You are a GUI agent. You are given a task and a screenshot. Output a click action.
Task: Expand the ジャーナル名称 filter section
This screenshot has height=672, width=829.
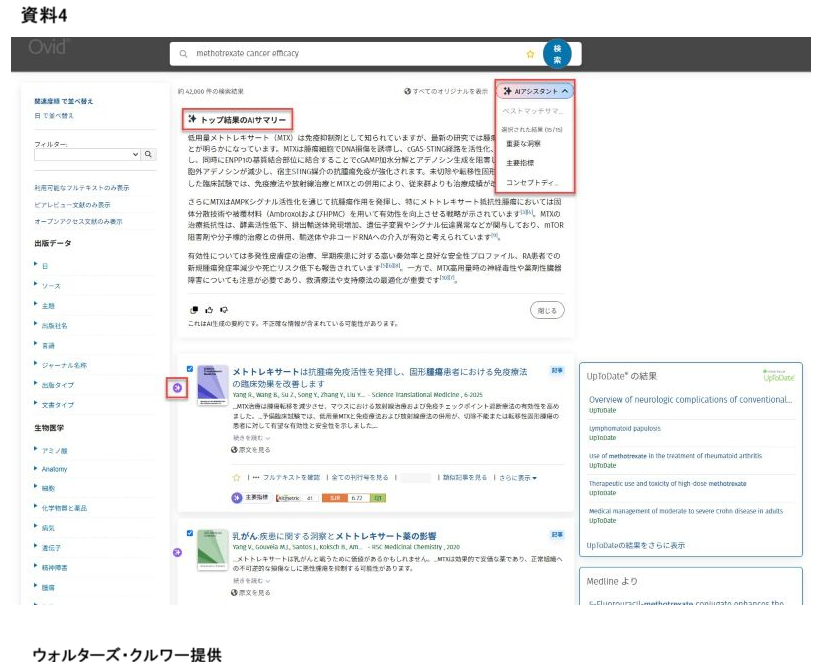[x=64, y=365]
